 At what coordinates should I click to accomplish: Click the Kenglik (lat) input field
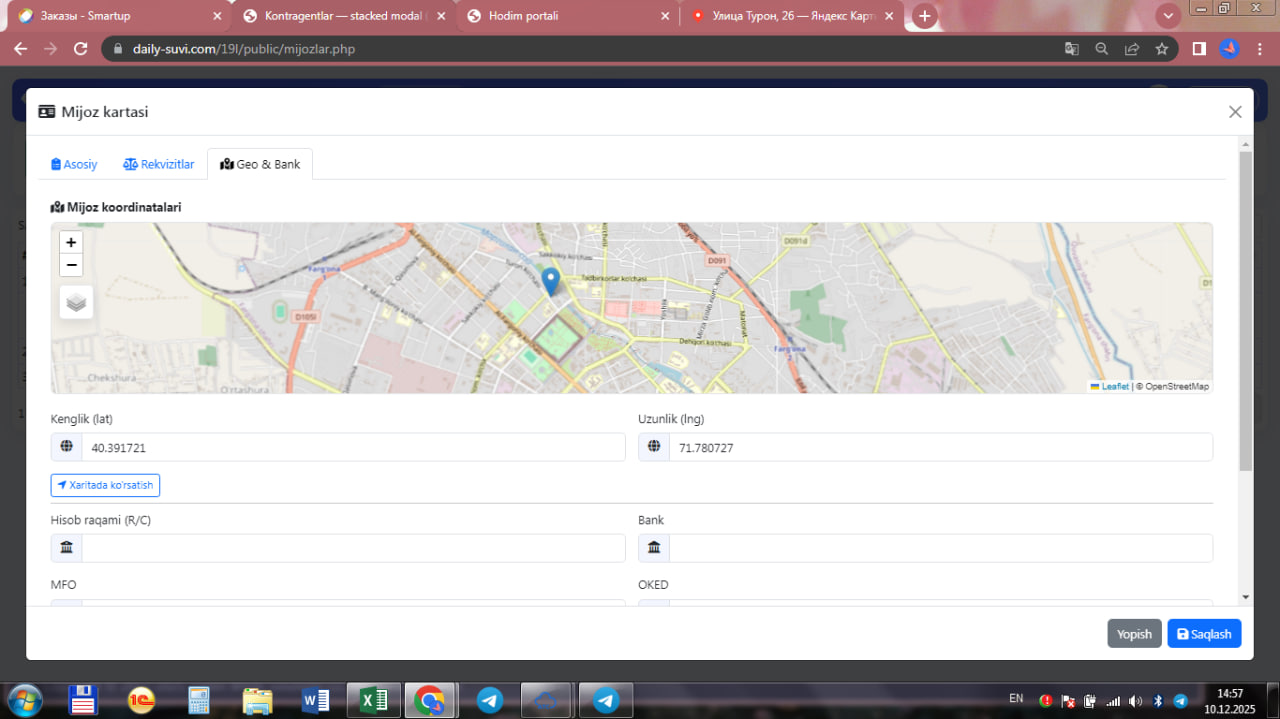352,448
